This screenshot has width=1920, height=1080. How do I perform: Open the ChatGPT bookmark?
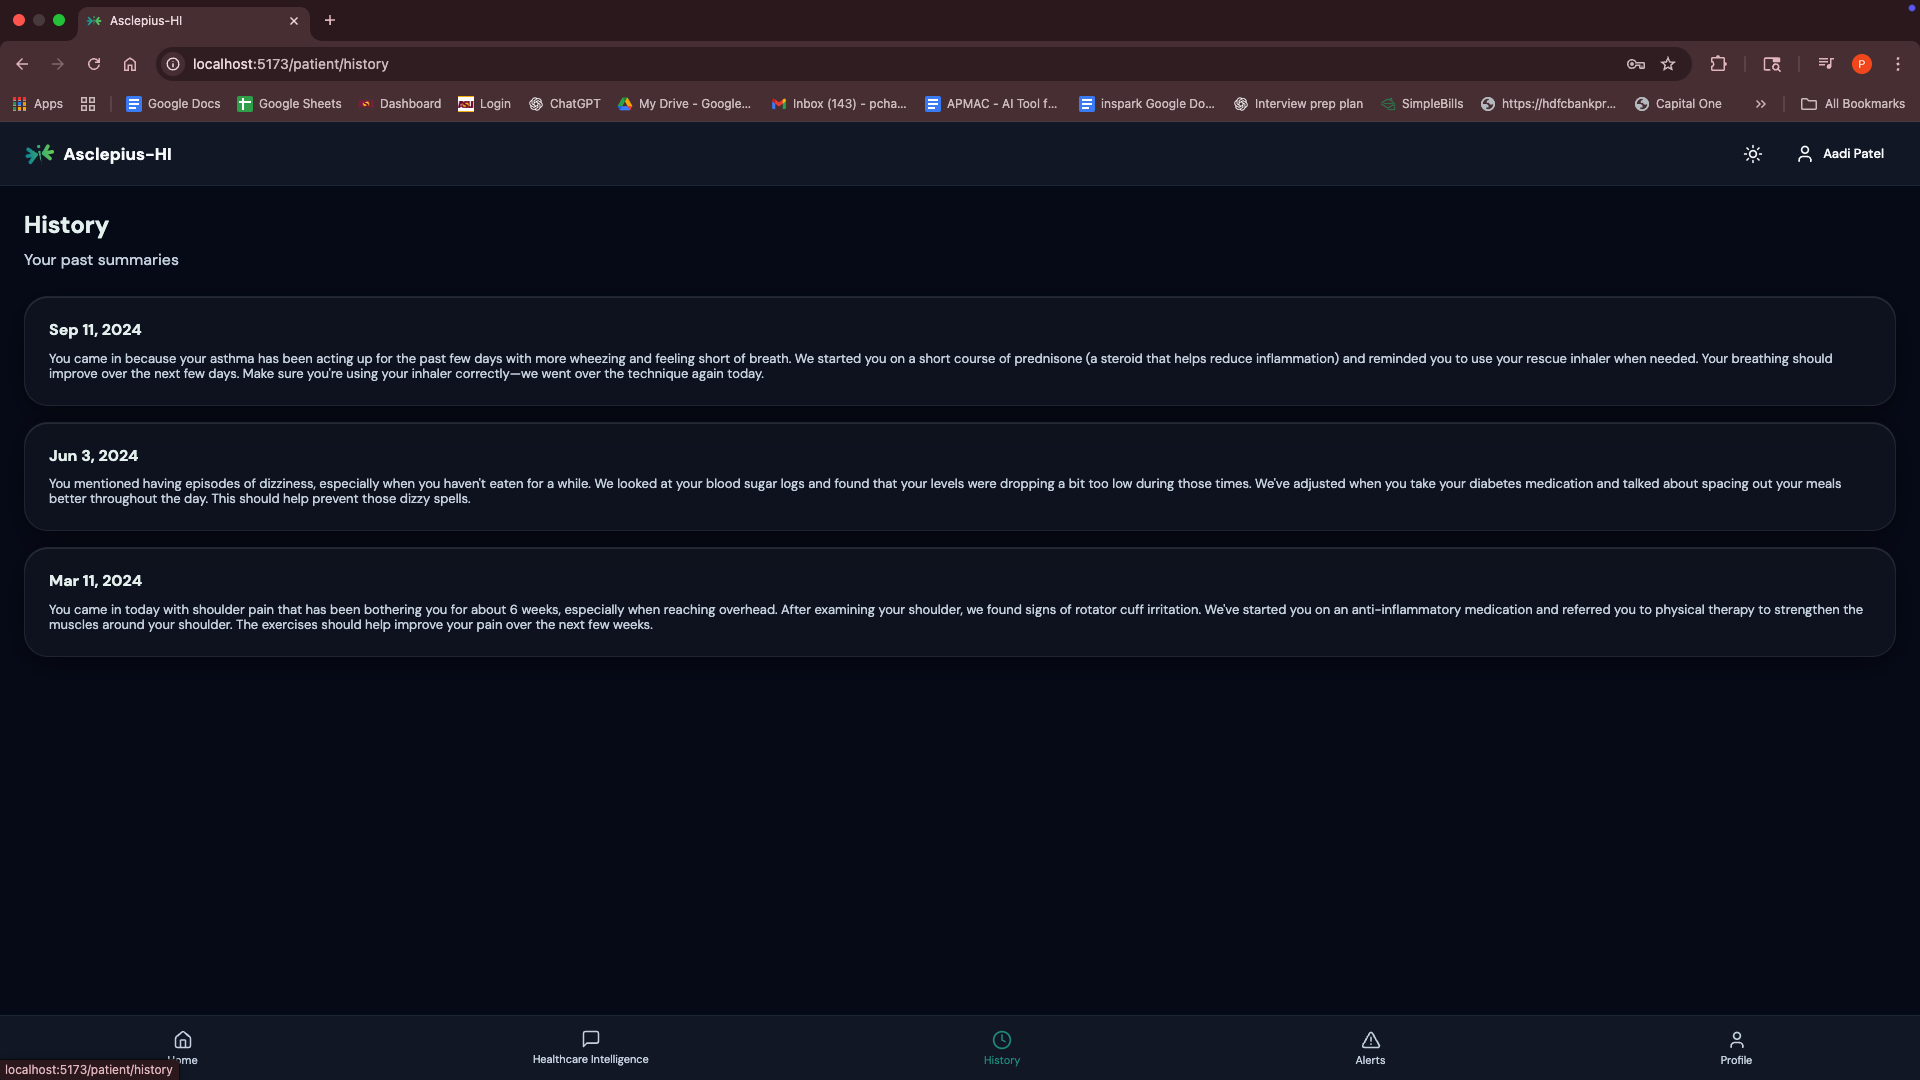565,104
